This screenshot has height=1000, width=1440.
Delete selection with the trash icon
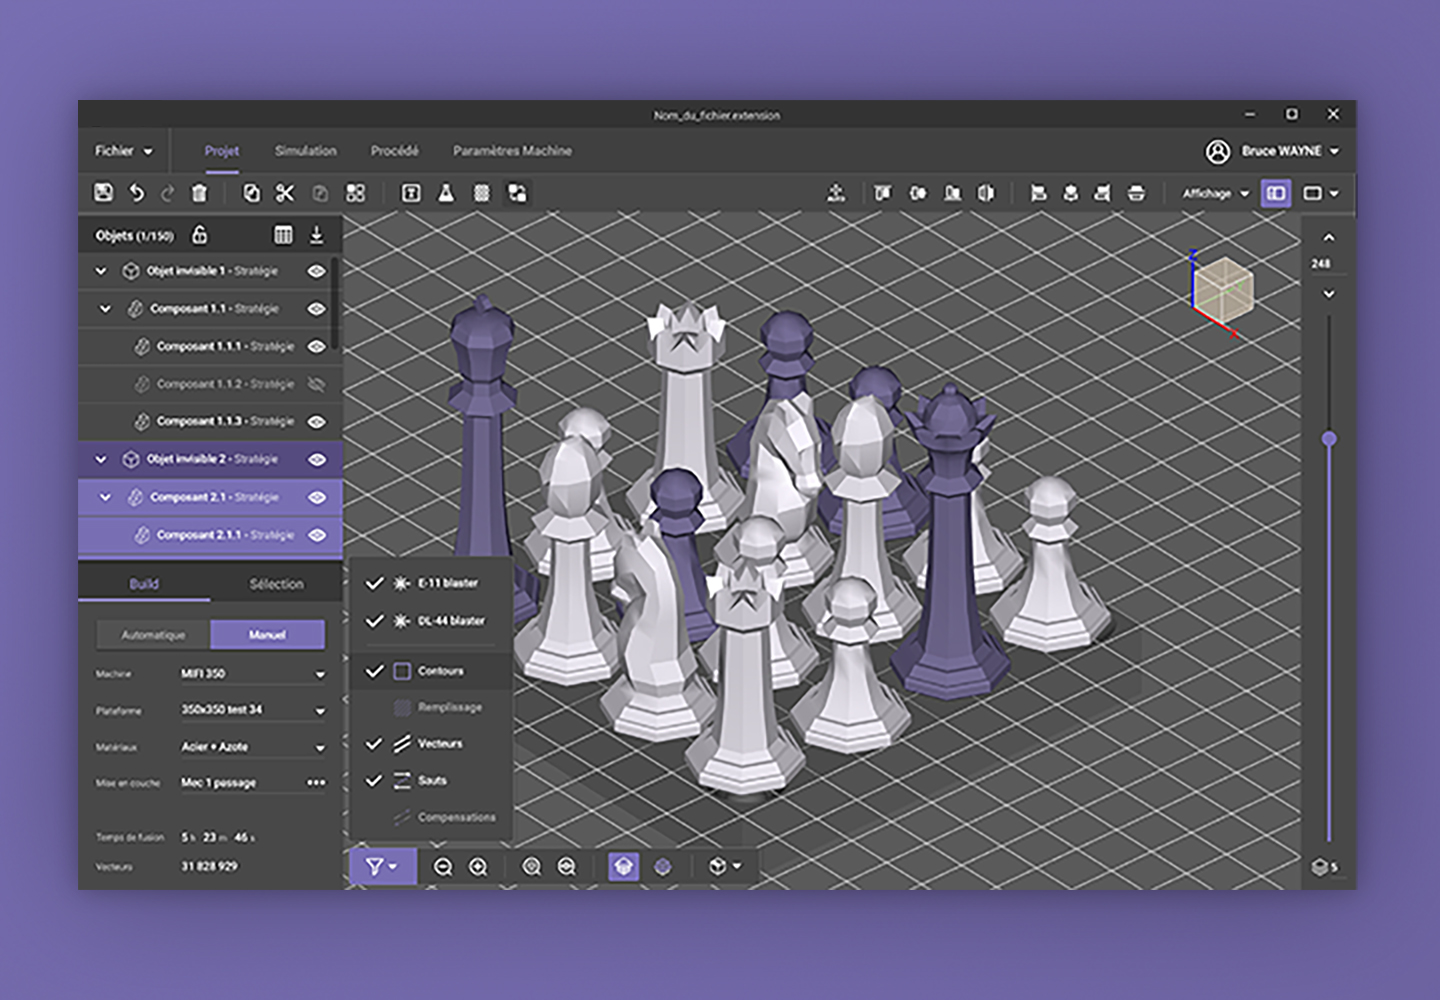point(199,193)
